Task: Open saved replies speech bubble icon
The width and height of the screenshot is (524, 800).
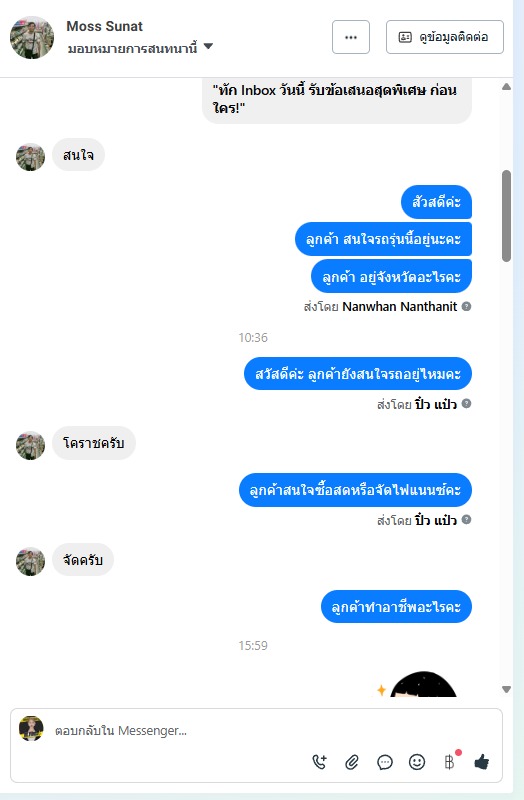Action: point(385,762)
